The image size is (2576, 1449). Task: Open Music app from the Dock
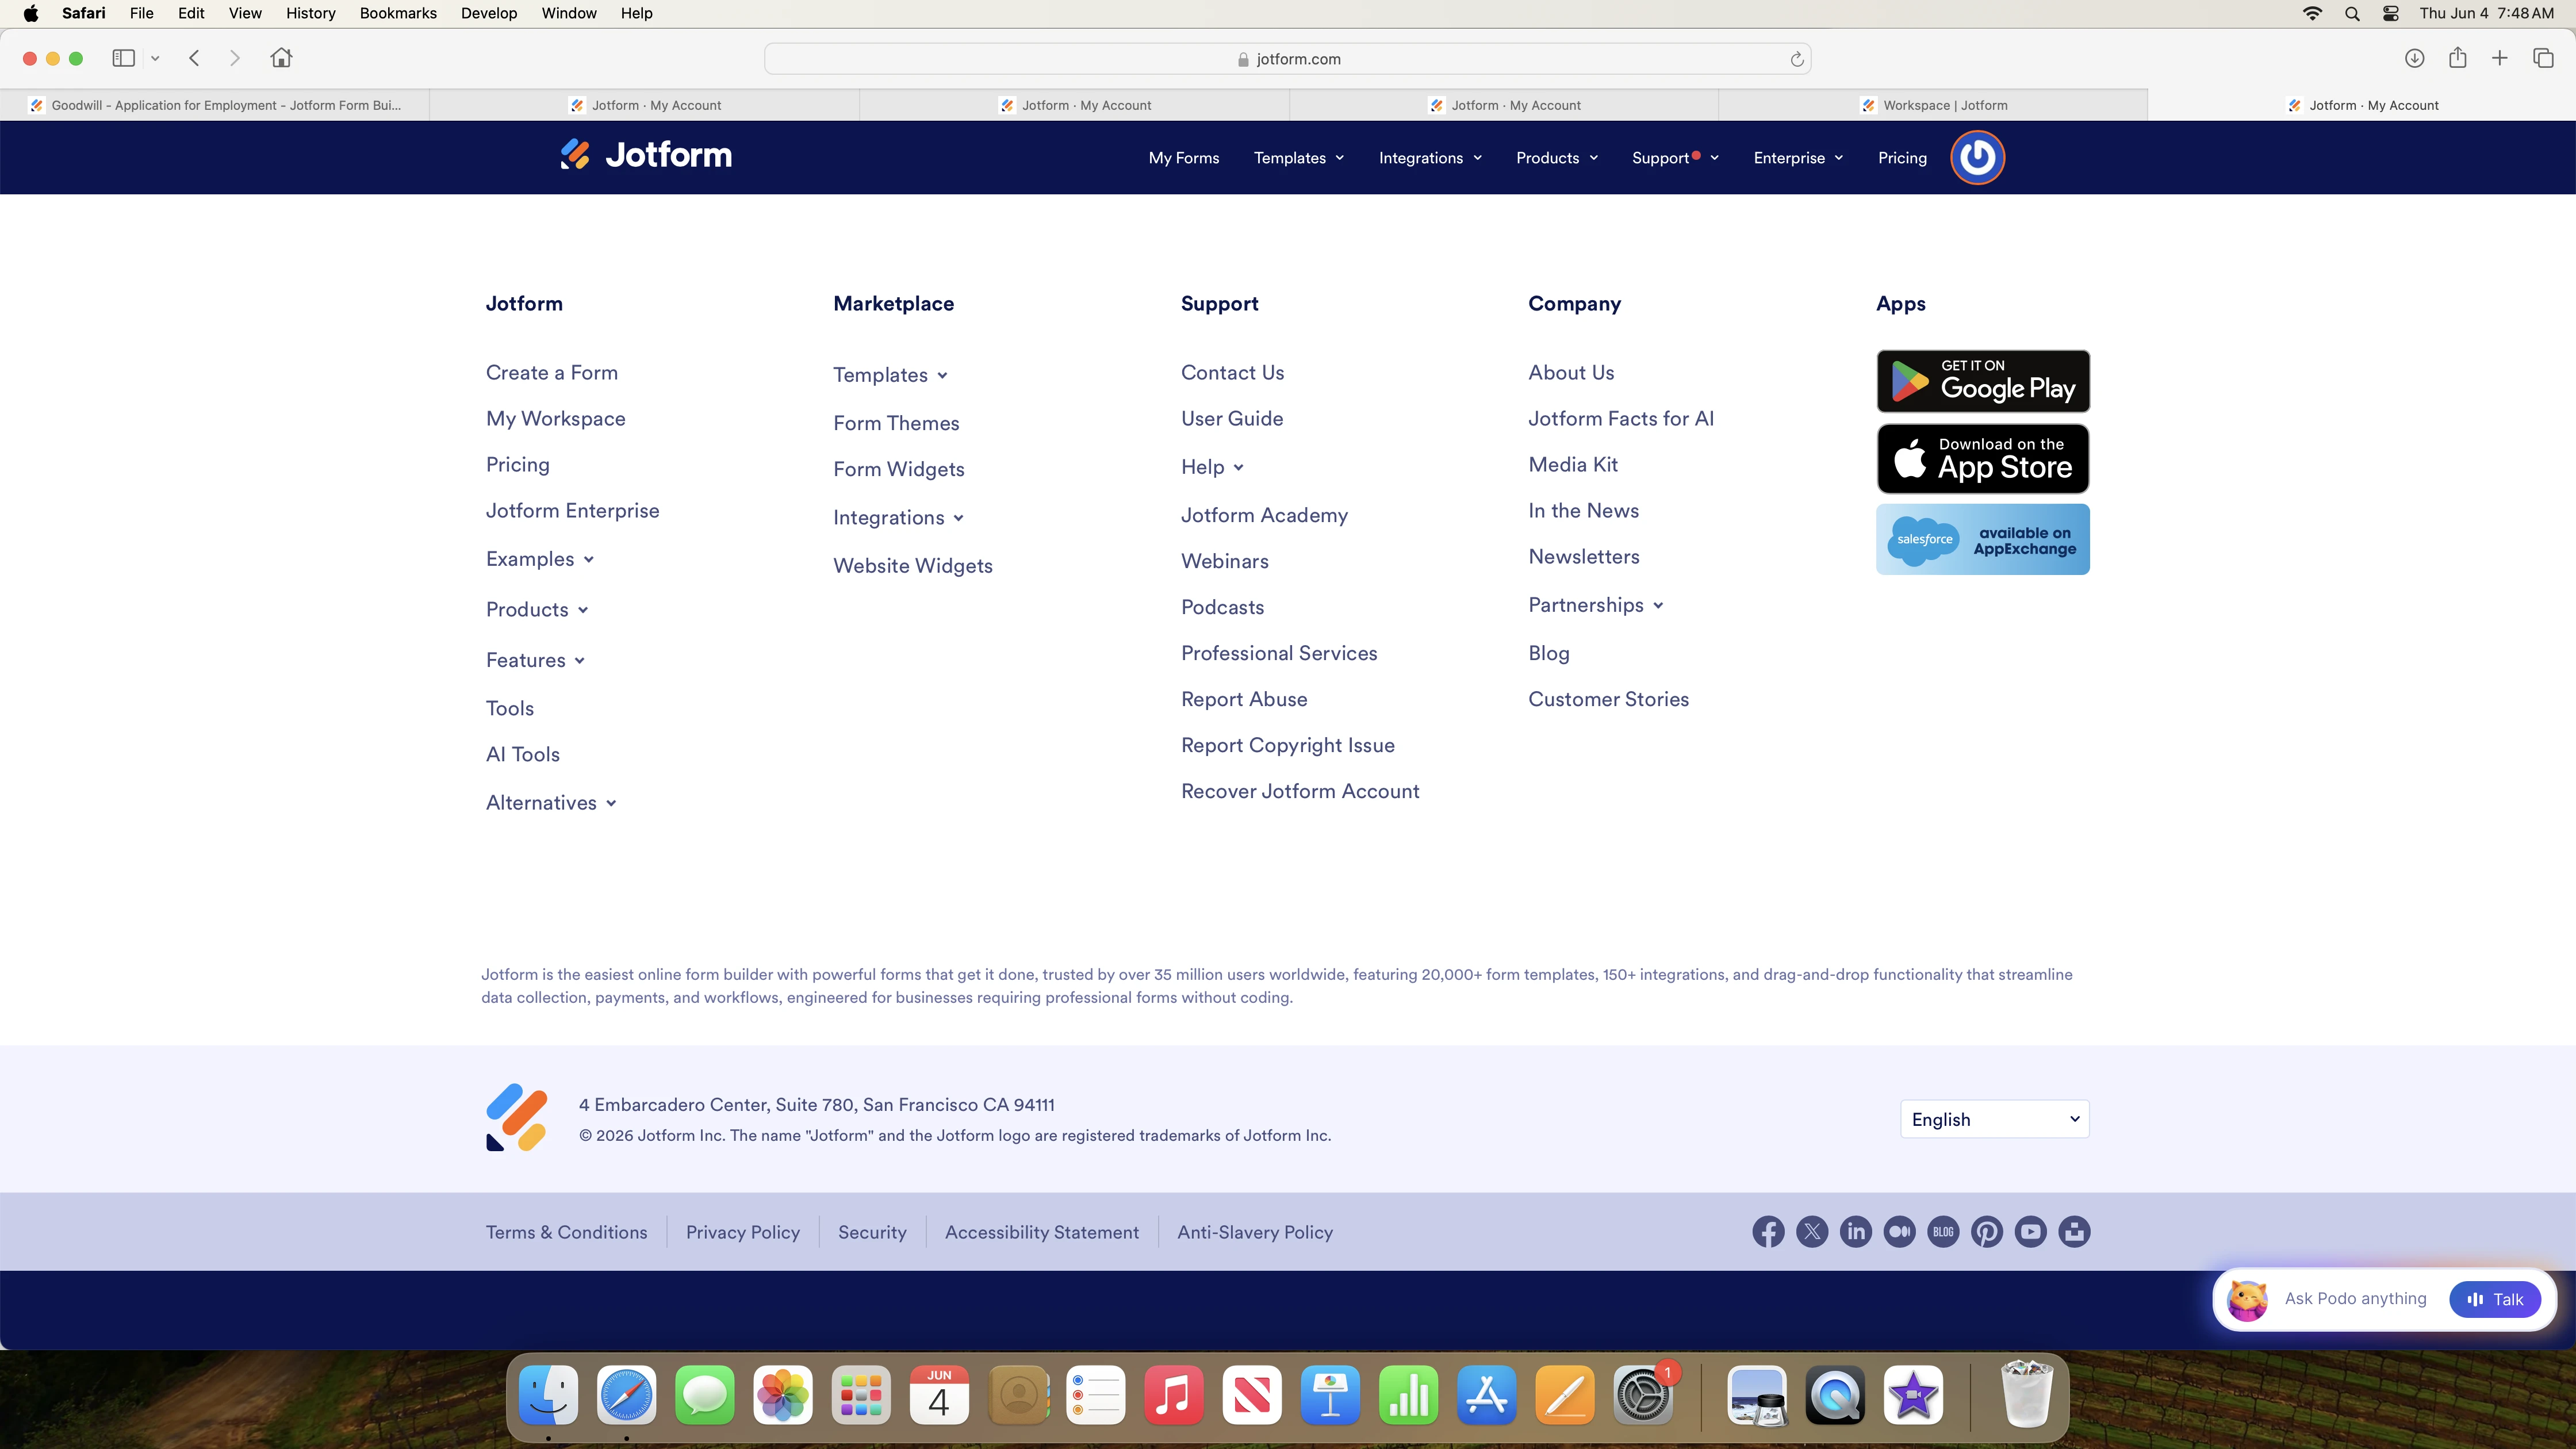[x=1173, y=1395]
